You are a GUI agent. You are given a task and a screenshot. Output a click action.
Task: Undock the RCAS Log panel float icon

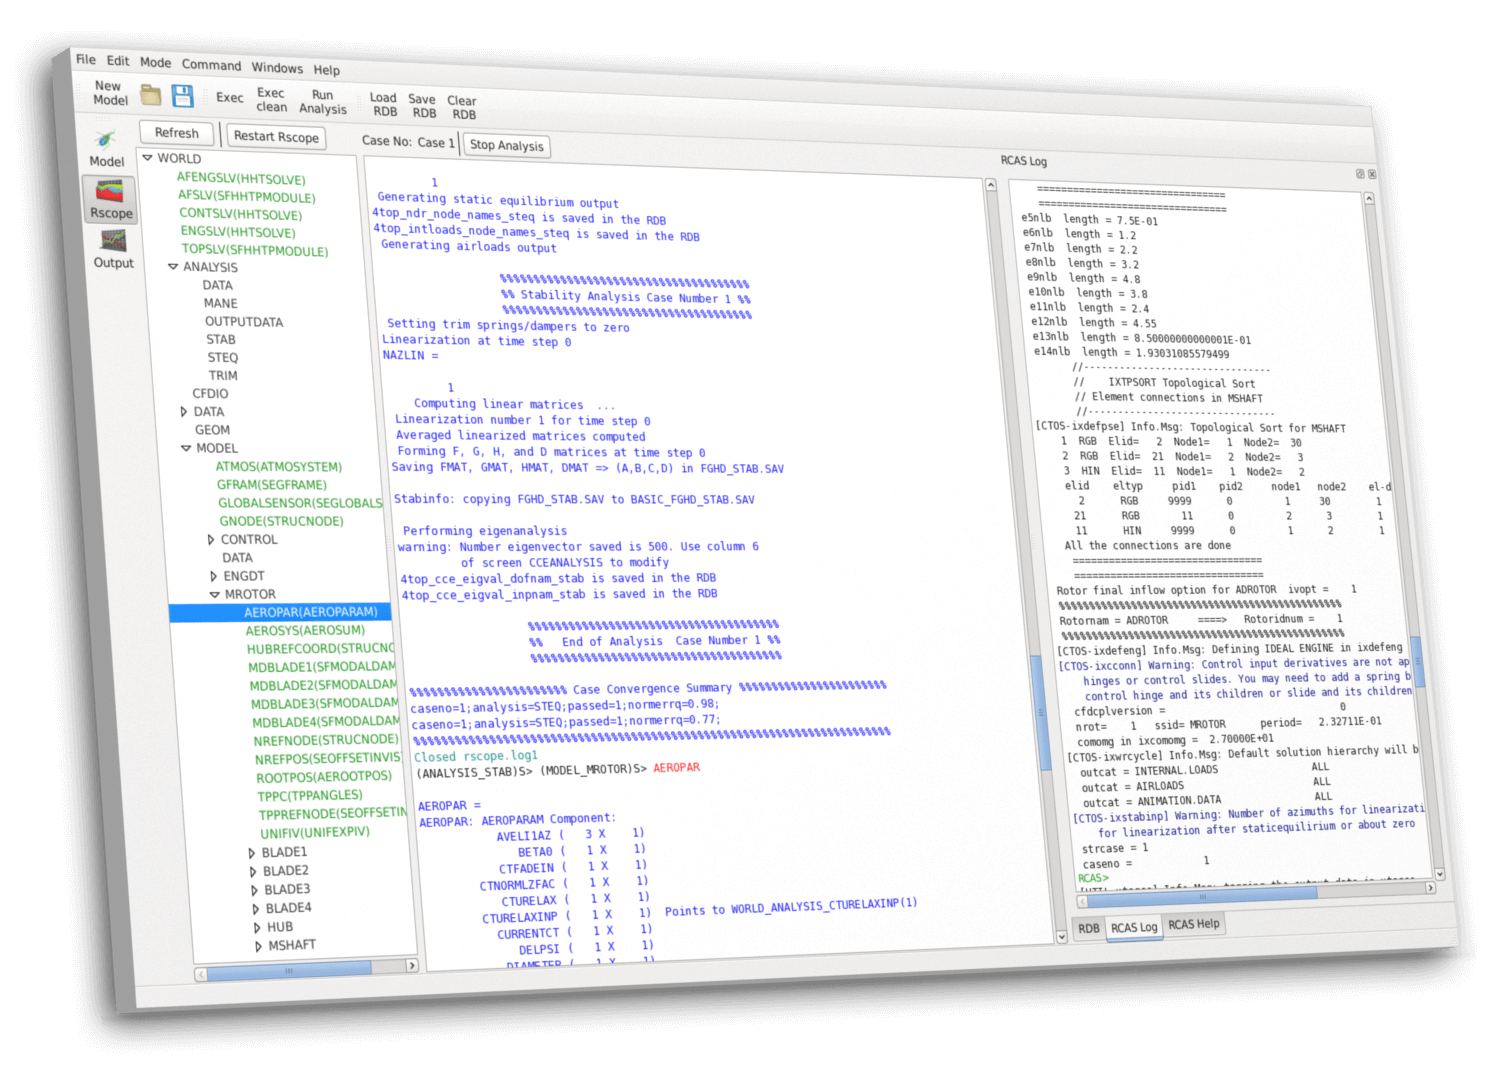[1360, 173]
